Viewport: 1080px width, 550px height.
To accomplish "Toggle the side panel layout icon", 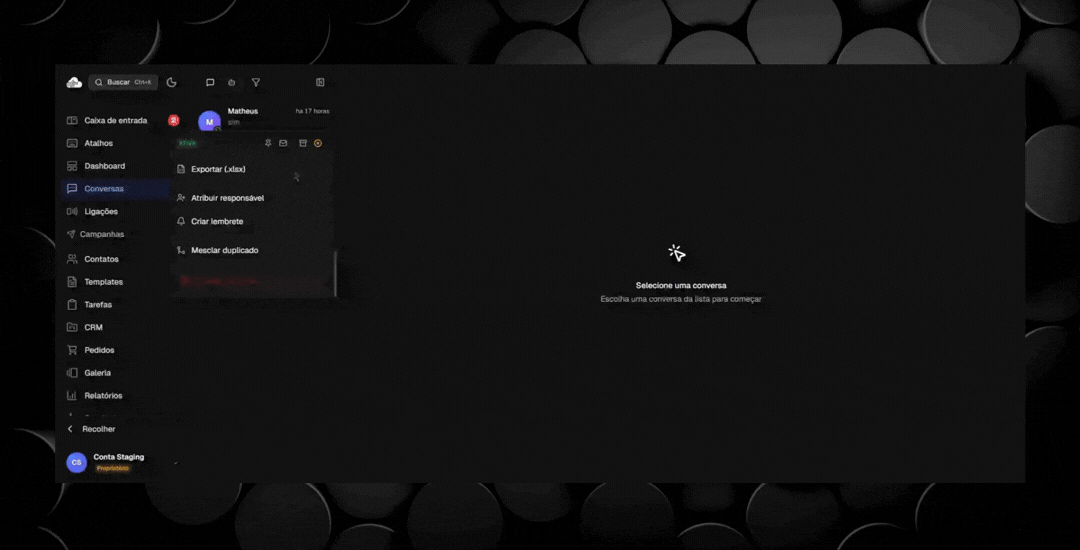I will click(320, 83).
